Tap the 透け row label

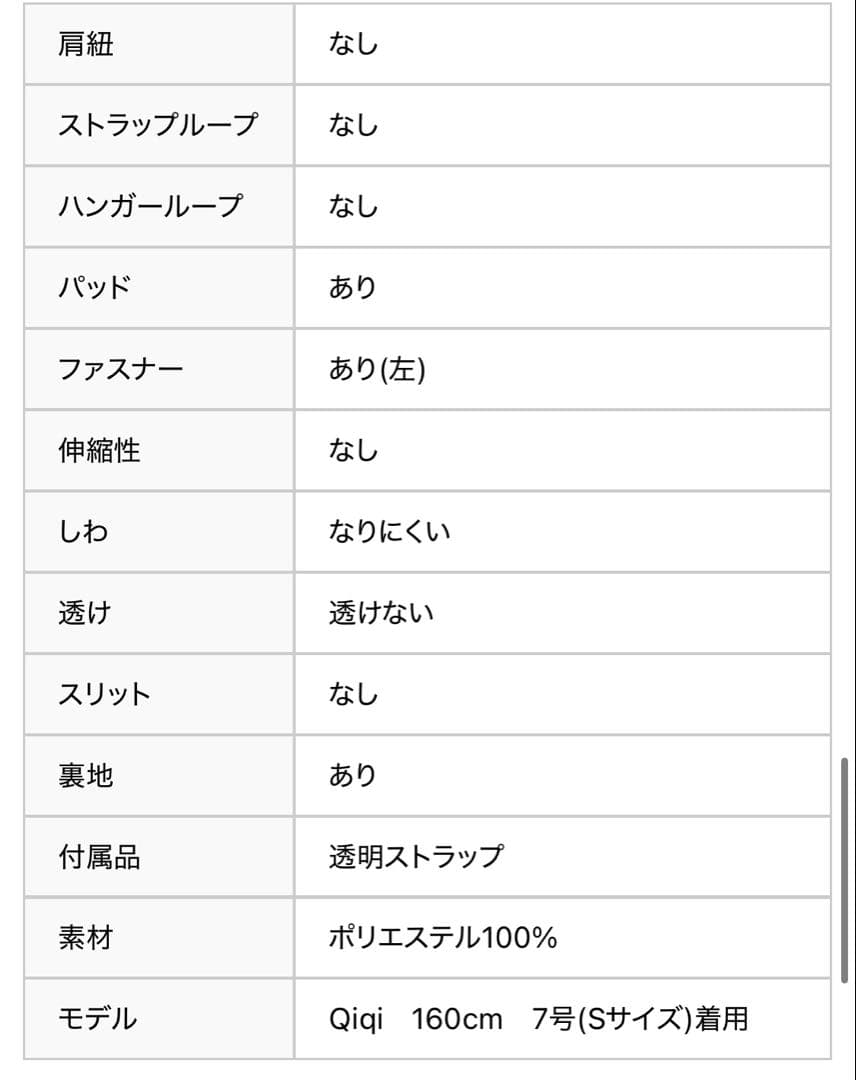point(84,613)
